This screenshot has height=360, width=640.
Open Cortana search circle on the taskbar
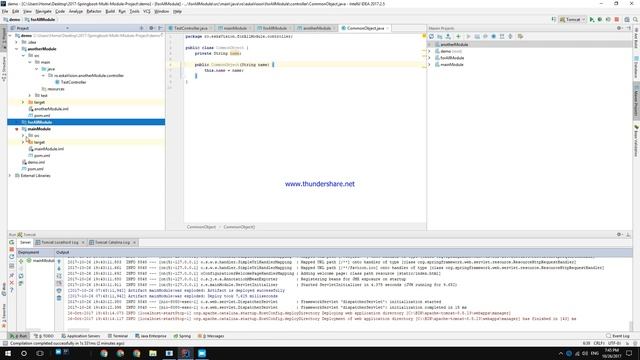(x=24, y=353)
